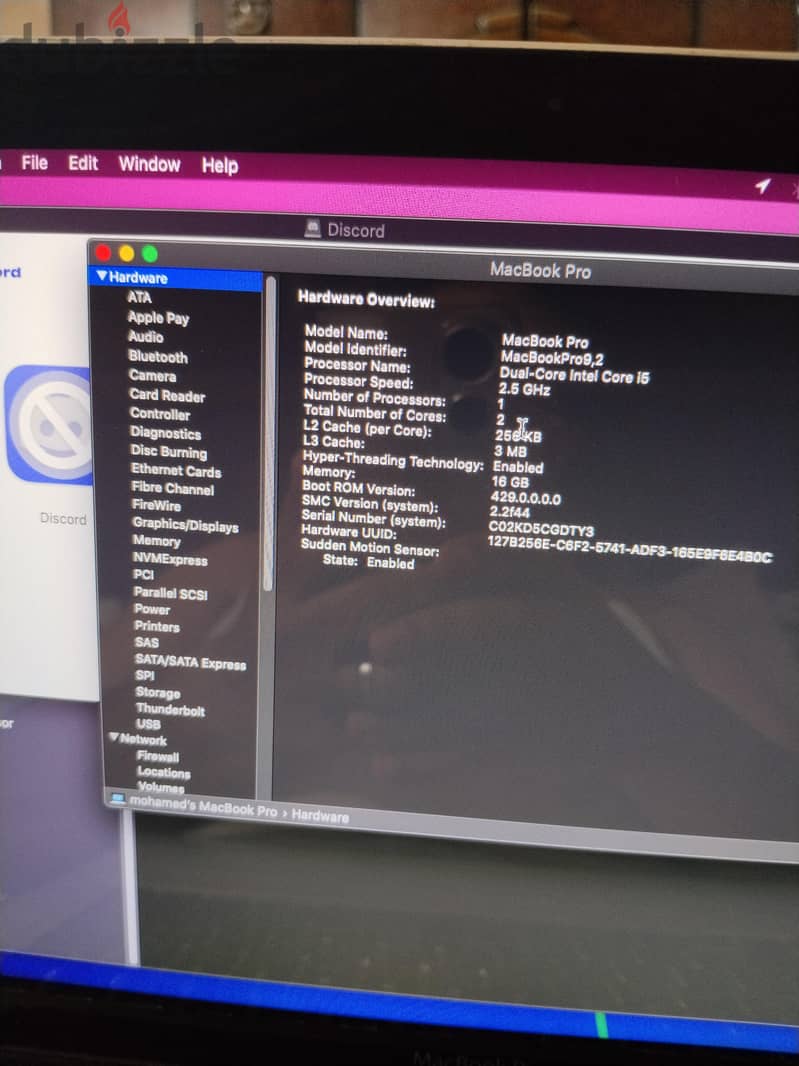Click mohamed's MacBook Pro in path bar
This screenshot has width=799, height=1066.
click(203, 807)
